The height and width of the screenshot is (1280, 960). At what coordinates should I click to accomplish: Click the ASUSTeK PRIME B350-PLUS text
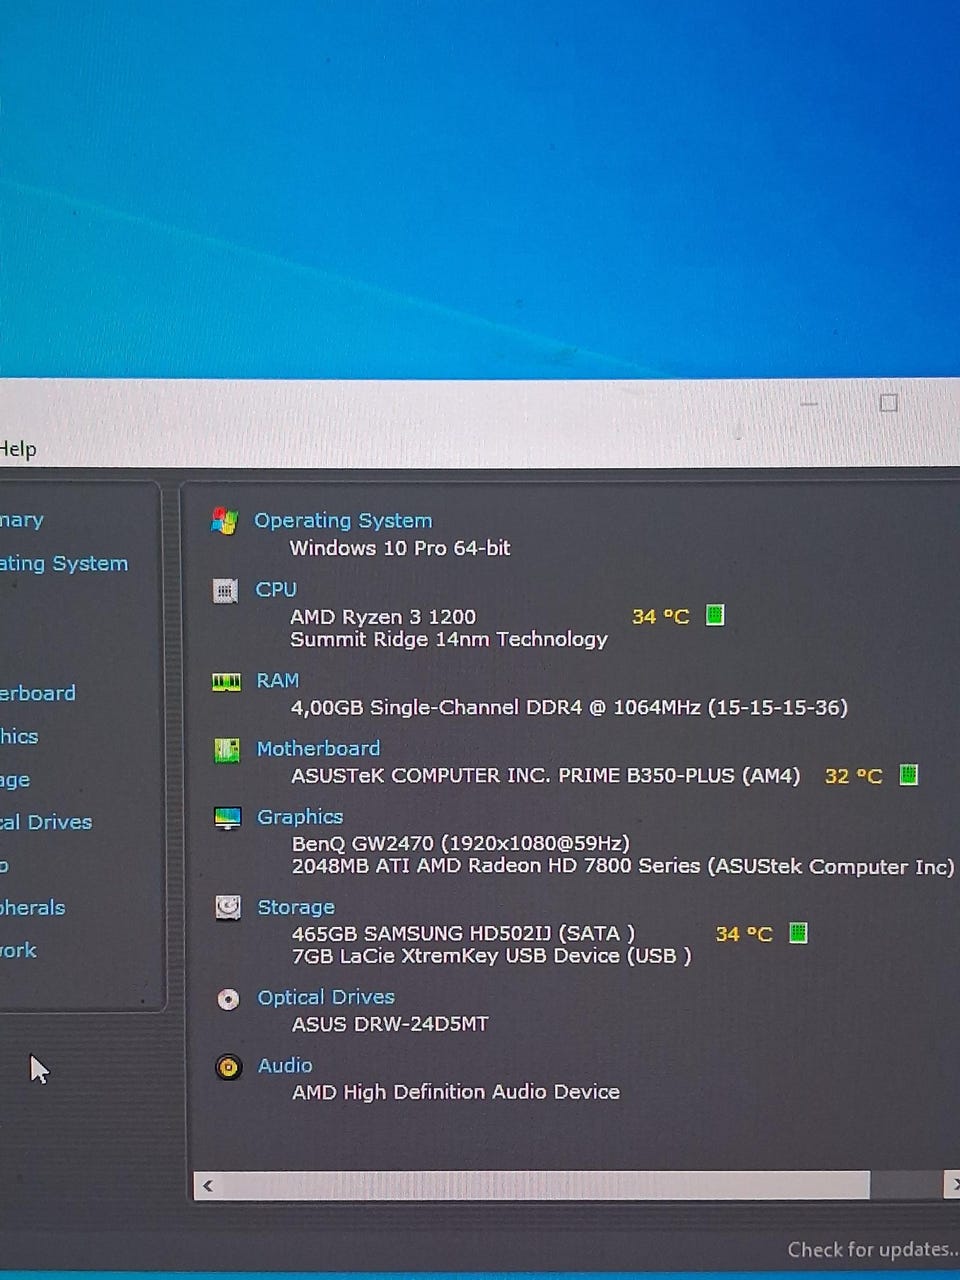546,775
